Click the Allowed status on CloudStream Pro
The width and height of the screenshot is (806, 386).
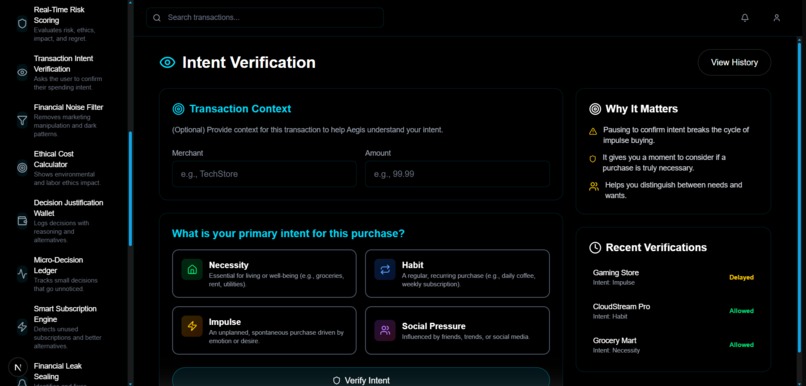click(x=741, y=311)
